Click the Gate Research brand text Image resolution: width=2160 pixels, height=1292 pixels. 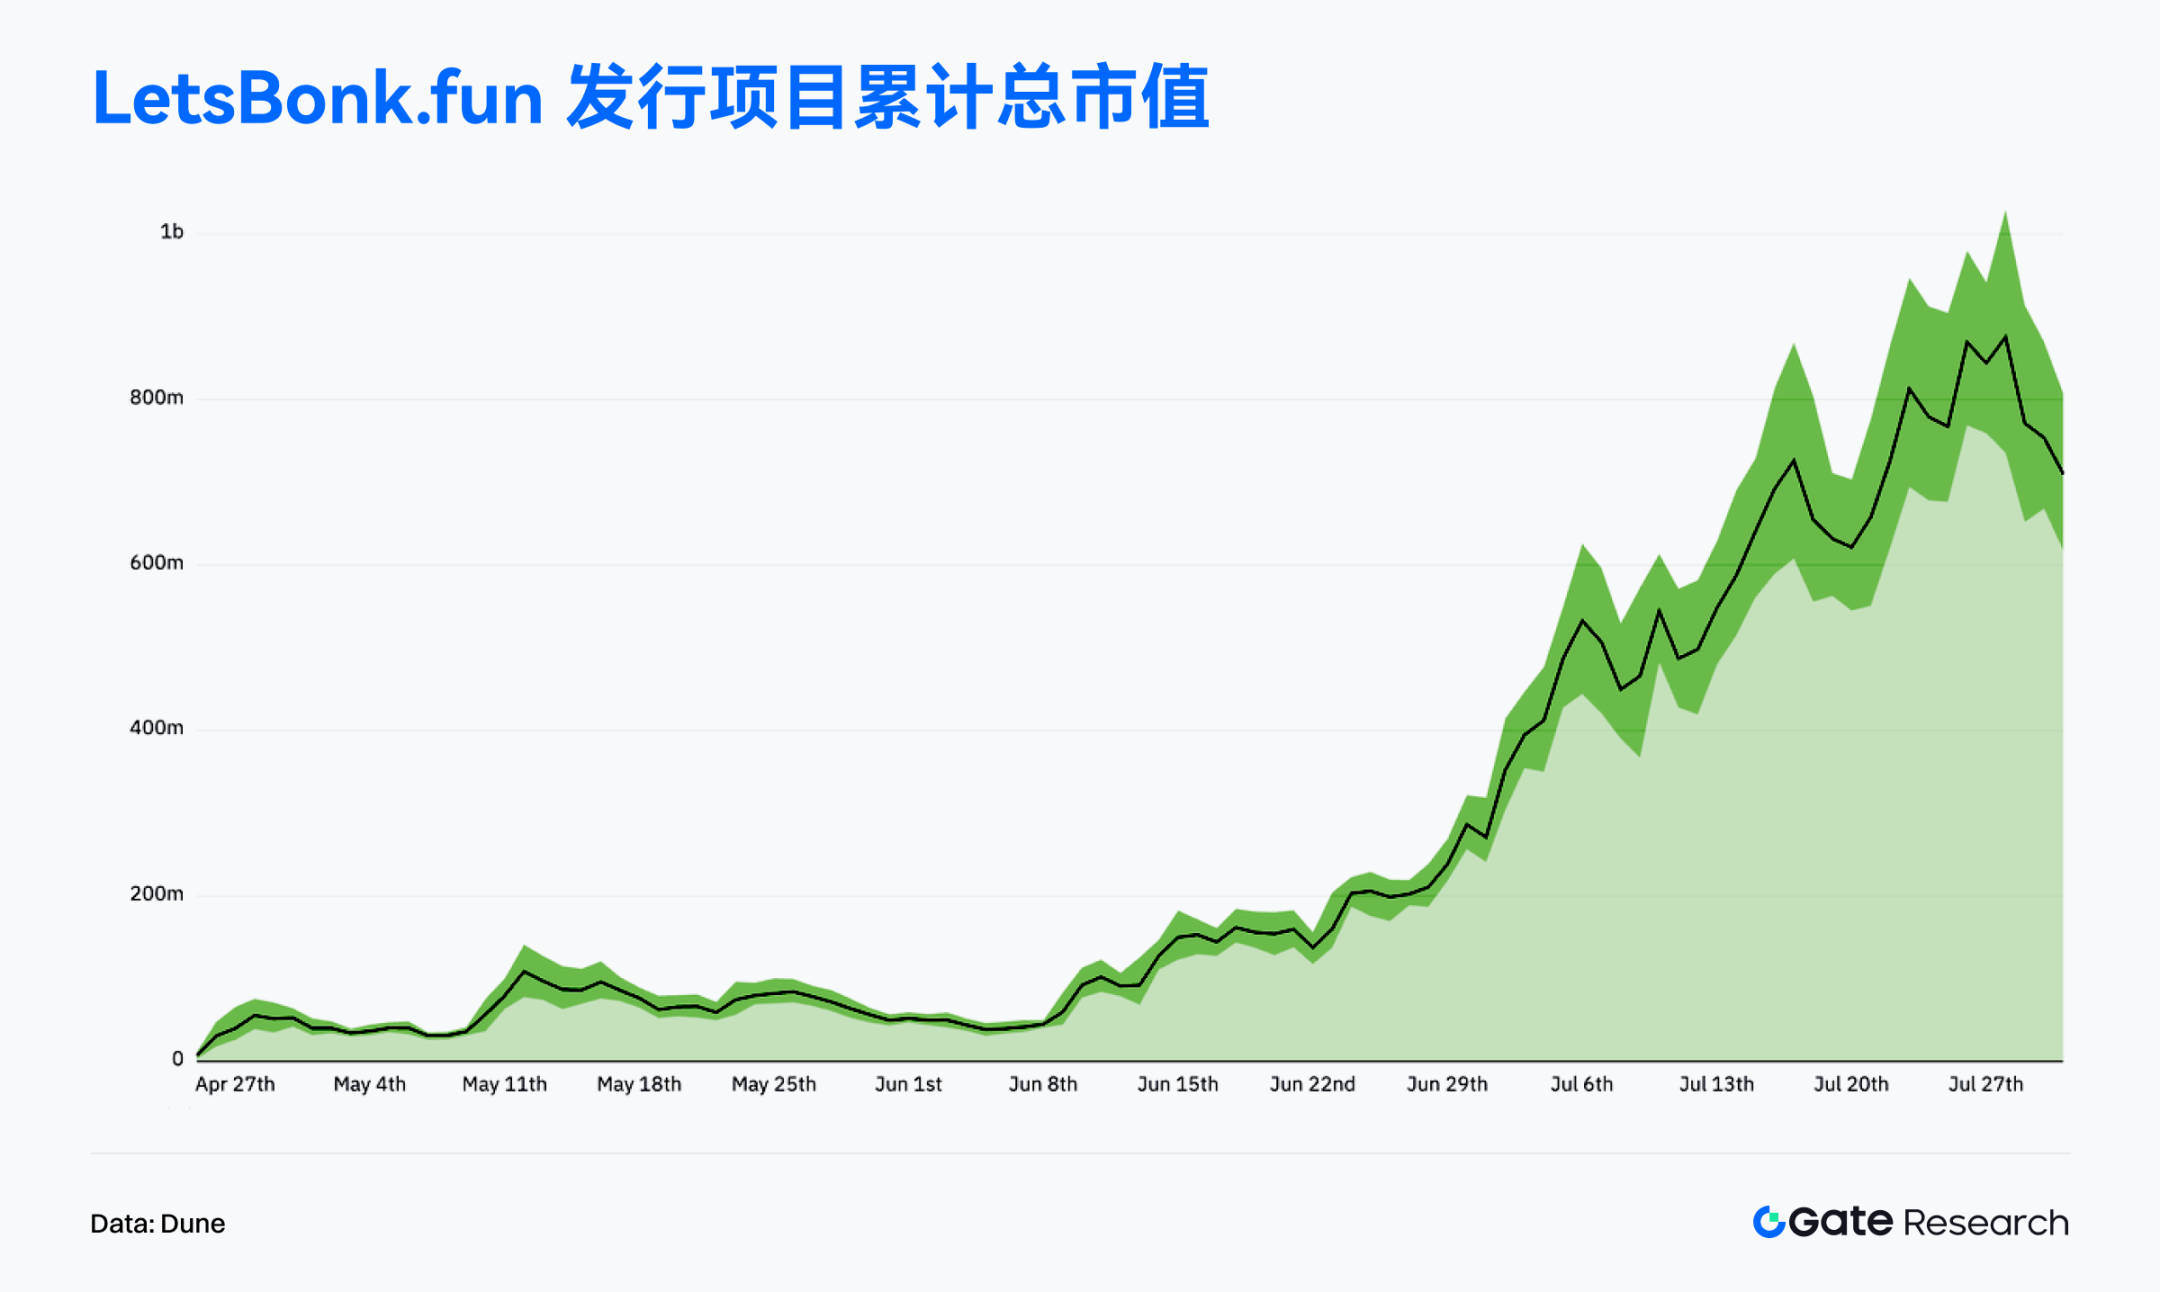[1929, 1222]
